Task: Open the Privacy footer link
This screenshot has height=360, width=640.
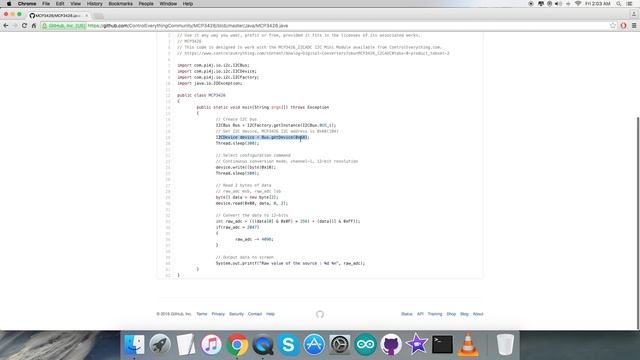Action: [x=218, y=314]
